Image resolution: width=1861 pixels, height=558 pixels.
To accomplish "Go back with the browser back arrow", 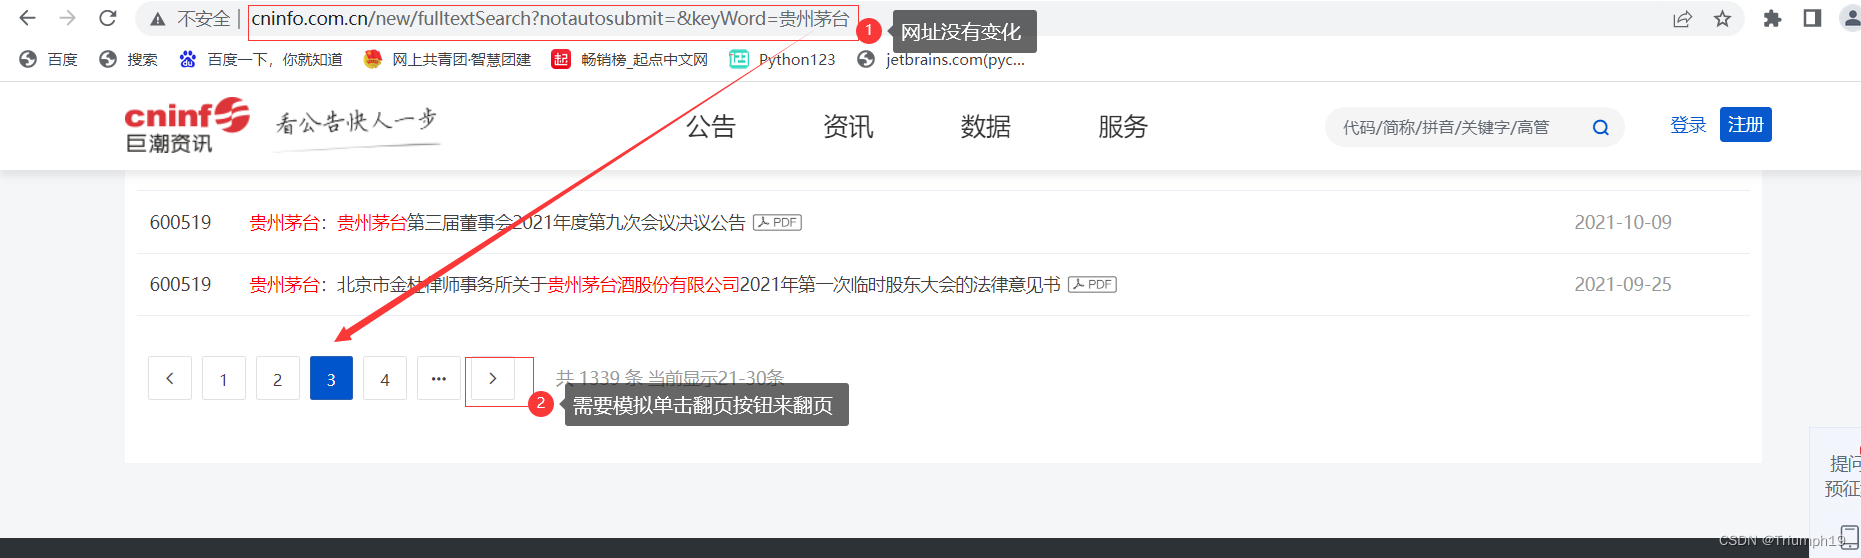I will pyautogui.click(x=27, y=18).
